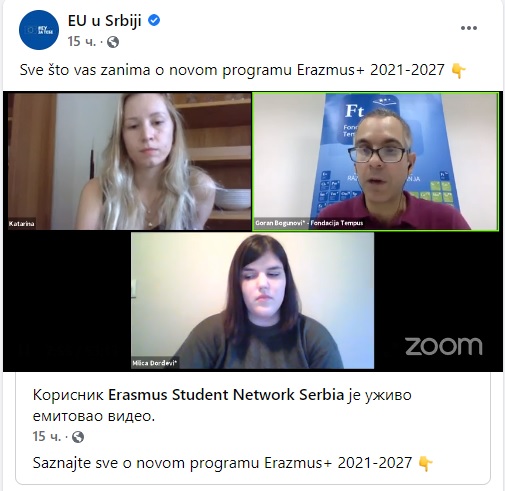Image resolution: width=505 pixels, height=491 pixels.
Task: Click the Erasmus Student Network Serbia link
Action: [x=226, y=395]
